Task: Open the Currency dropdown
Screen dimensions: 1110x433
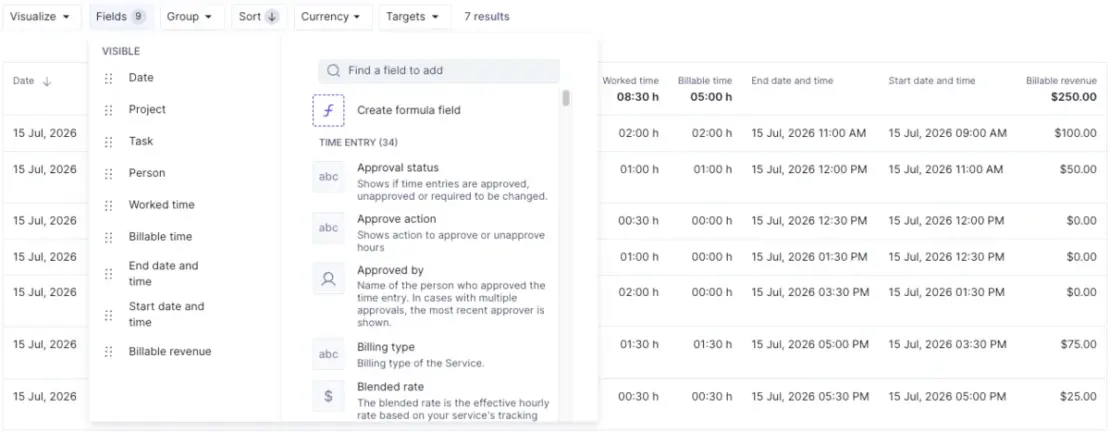Action: pos(331,16)
